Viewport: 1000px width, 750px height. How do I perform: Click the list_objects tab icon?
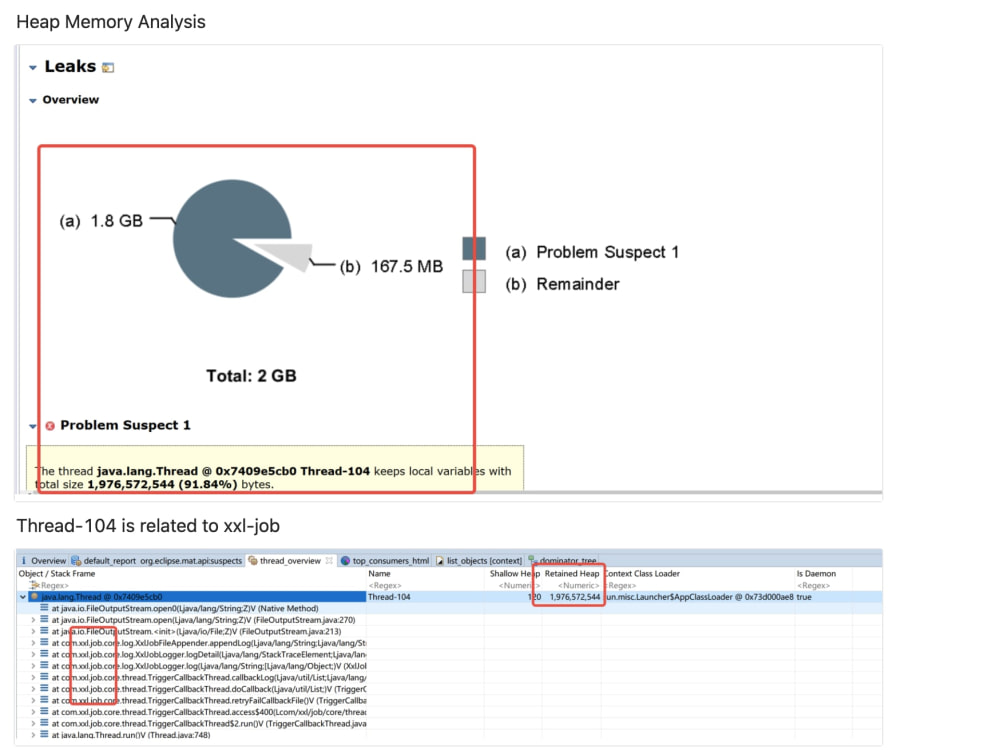pos(439,561)
